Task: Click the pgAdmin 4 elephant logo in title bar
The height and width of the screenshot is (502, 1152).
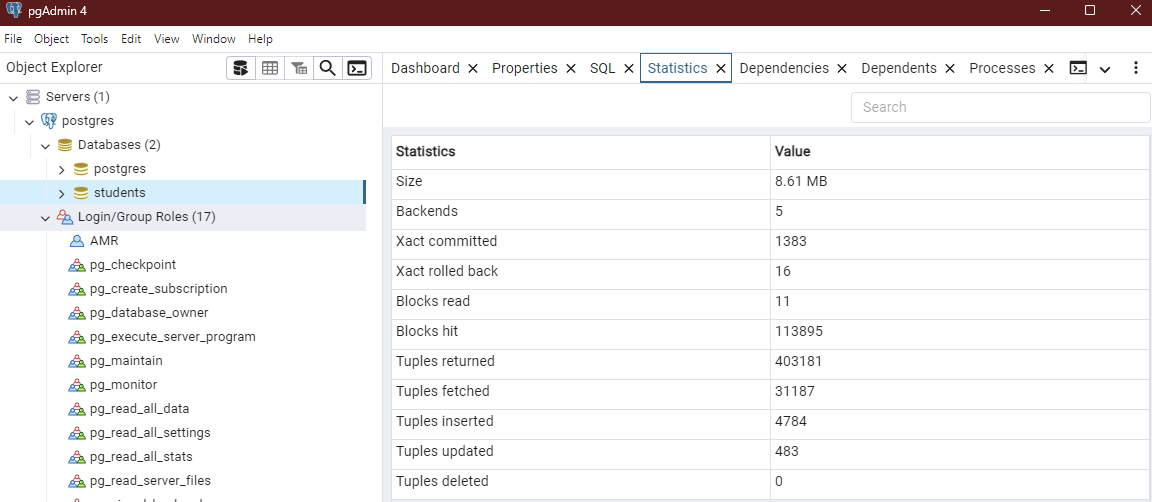Action: [13, 10]
